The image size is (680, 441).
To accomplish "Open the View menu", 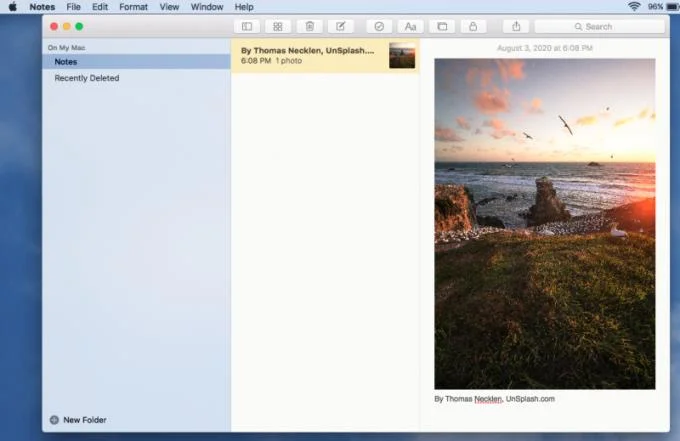I will (169, 7).
